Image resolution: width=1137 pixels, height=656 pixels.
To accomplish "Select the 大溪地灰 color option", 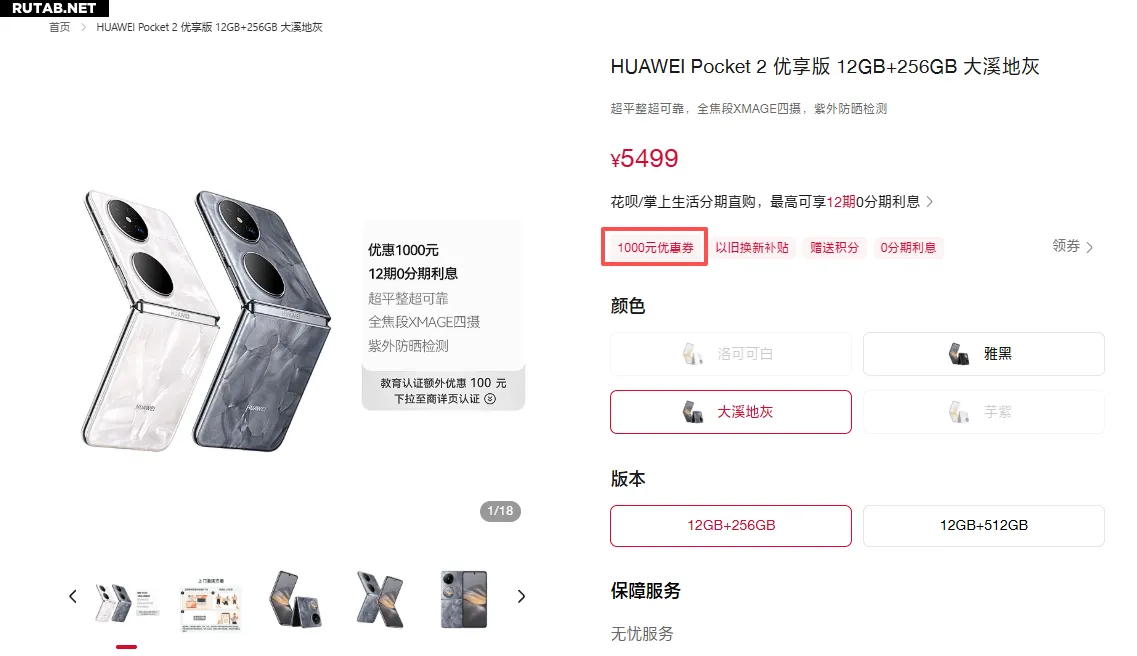I will [x=731, y=412].
